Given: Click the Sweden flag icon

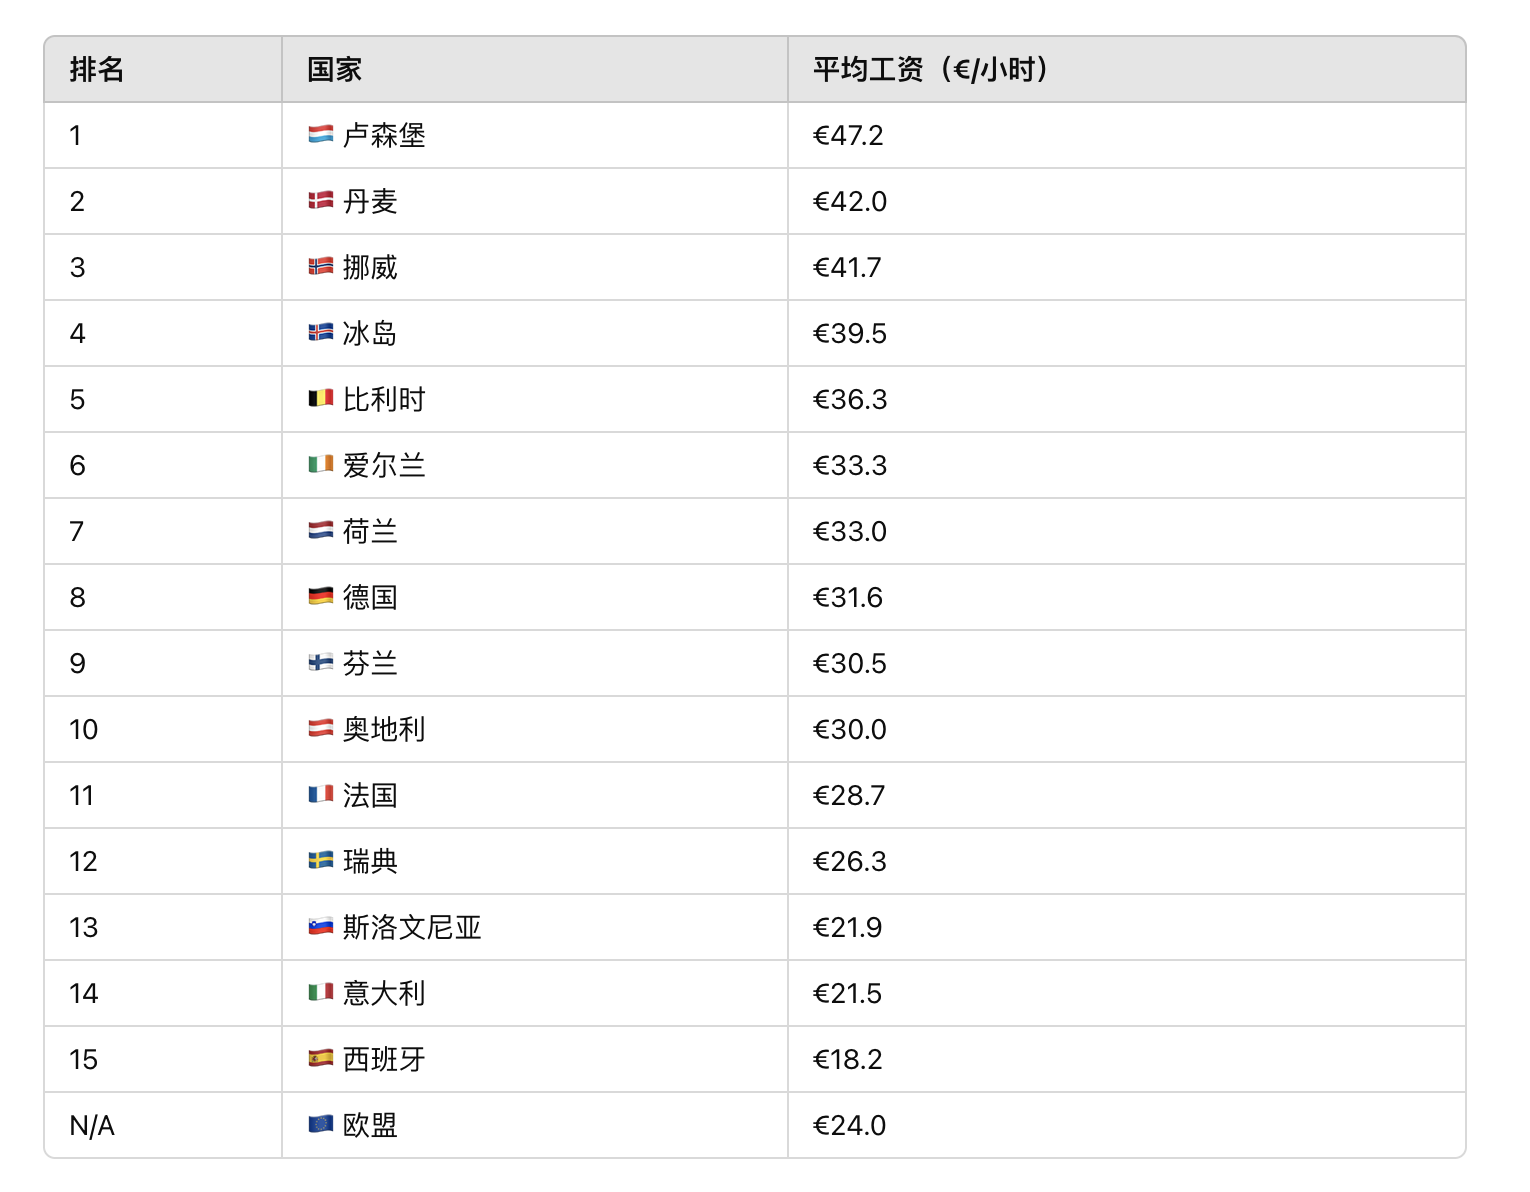Looking at the screenshot, I should [x=320, y=860].
